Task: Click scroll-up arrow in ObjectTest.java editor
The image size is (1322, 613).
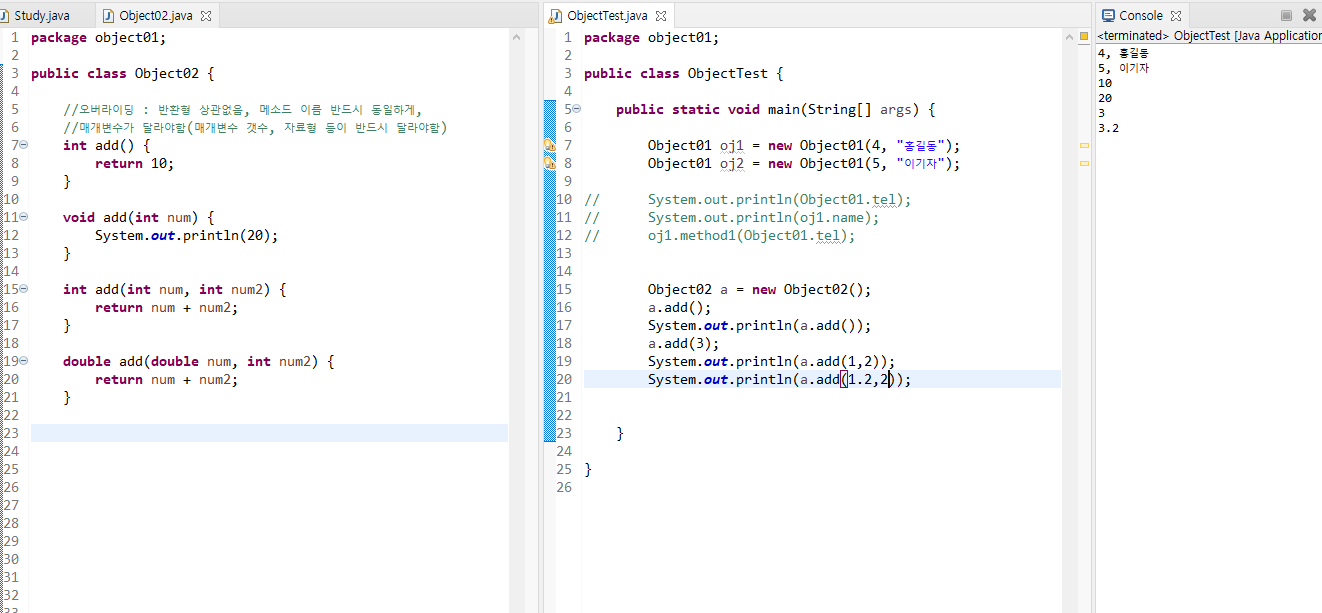Action: click(1069, 37)
